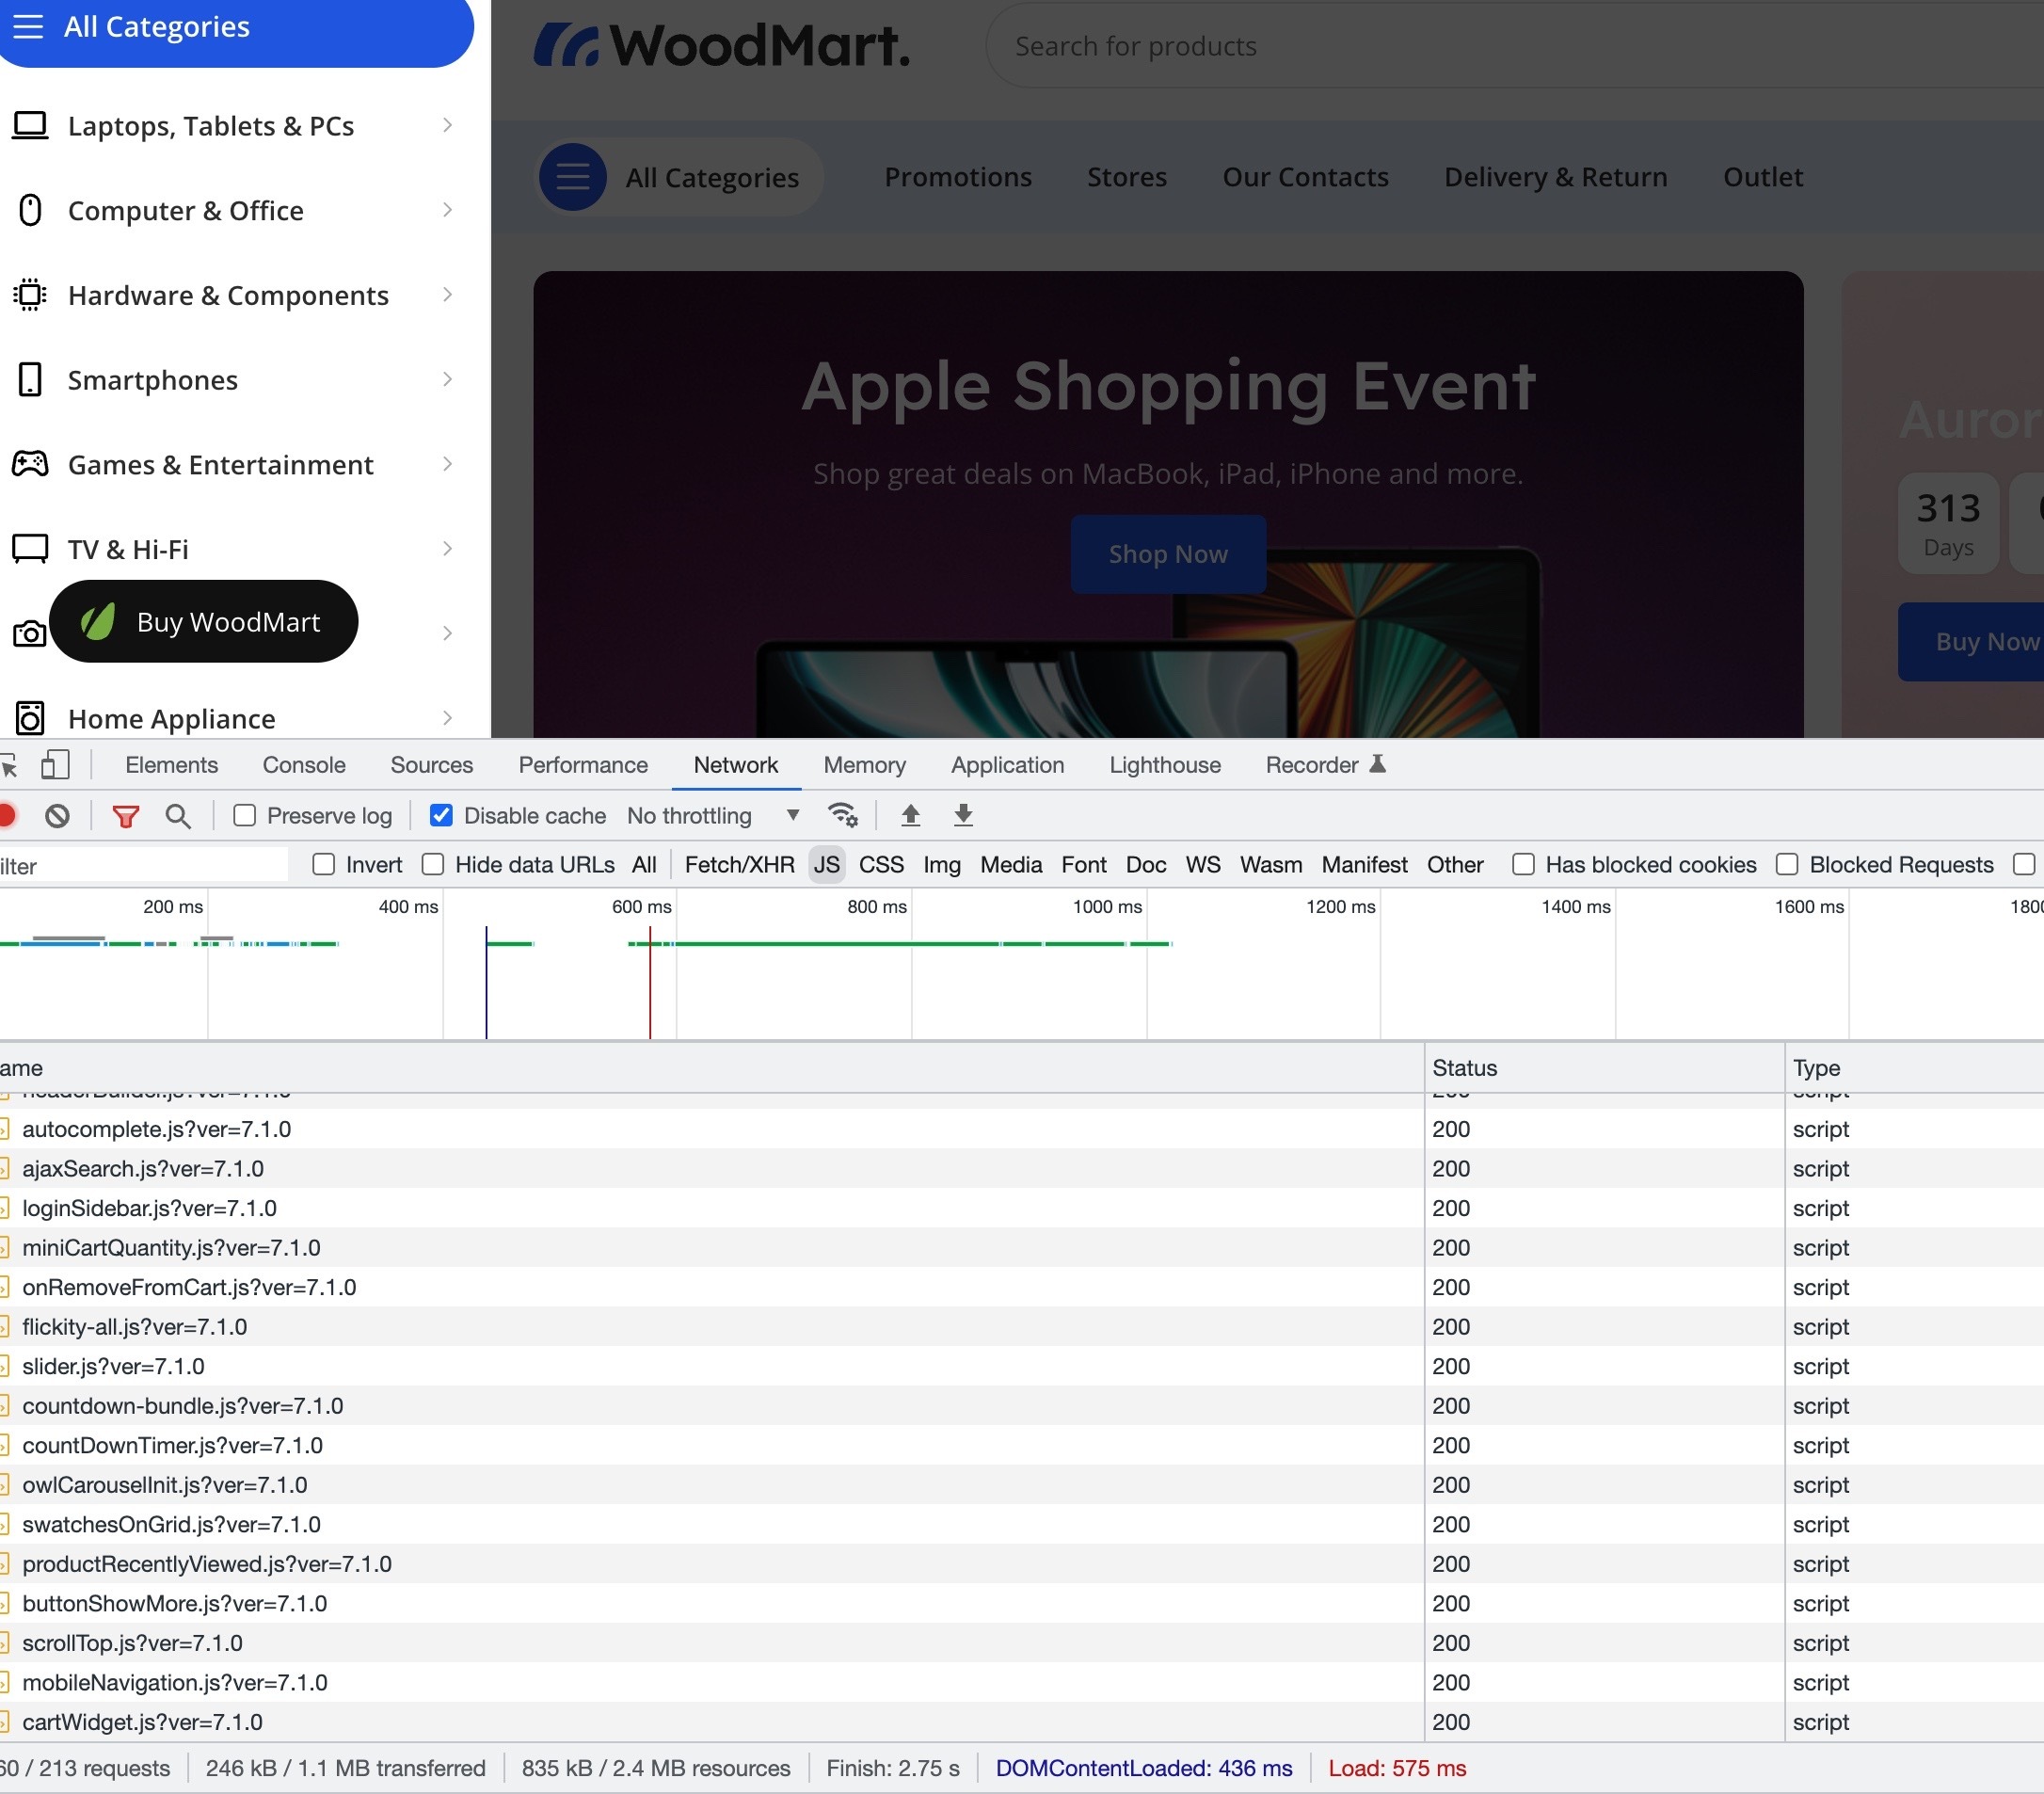Check the Hide data URLs checkbox

(433, 865)
